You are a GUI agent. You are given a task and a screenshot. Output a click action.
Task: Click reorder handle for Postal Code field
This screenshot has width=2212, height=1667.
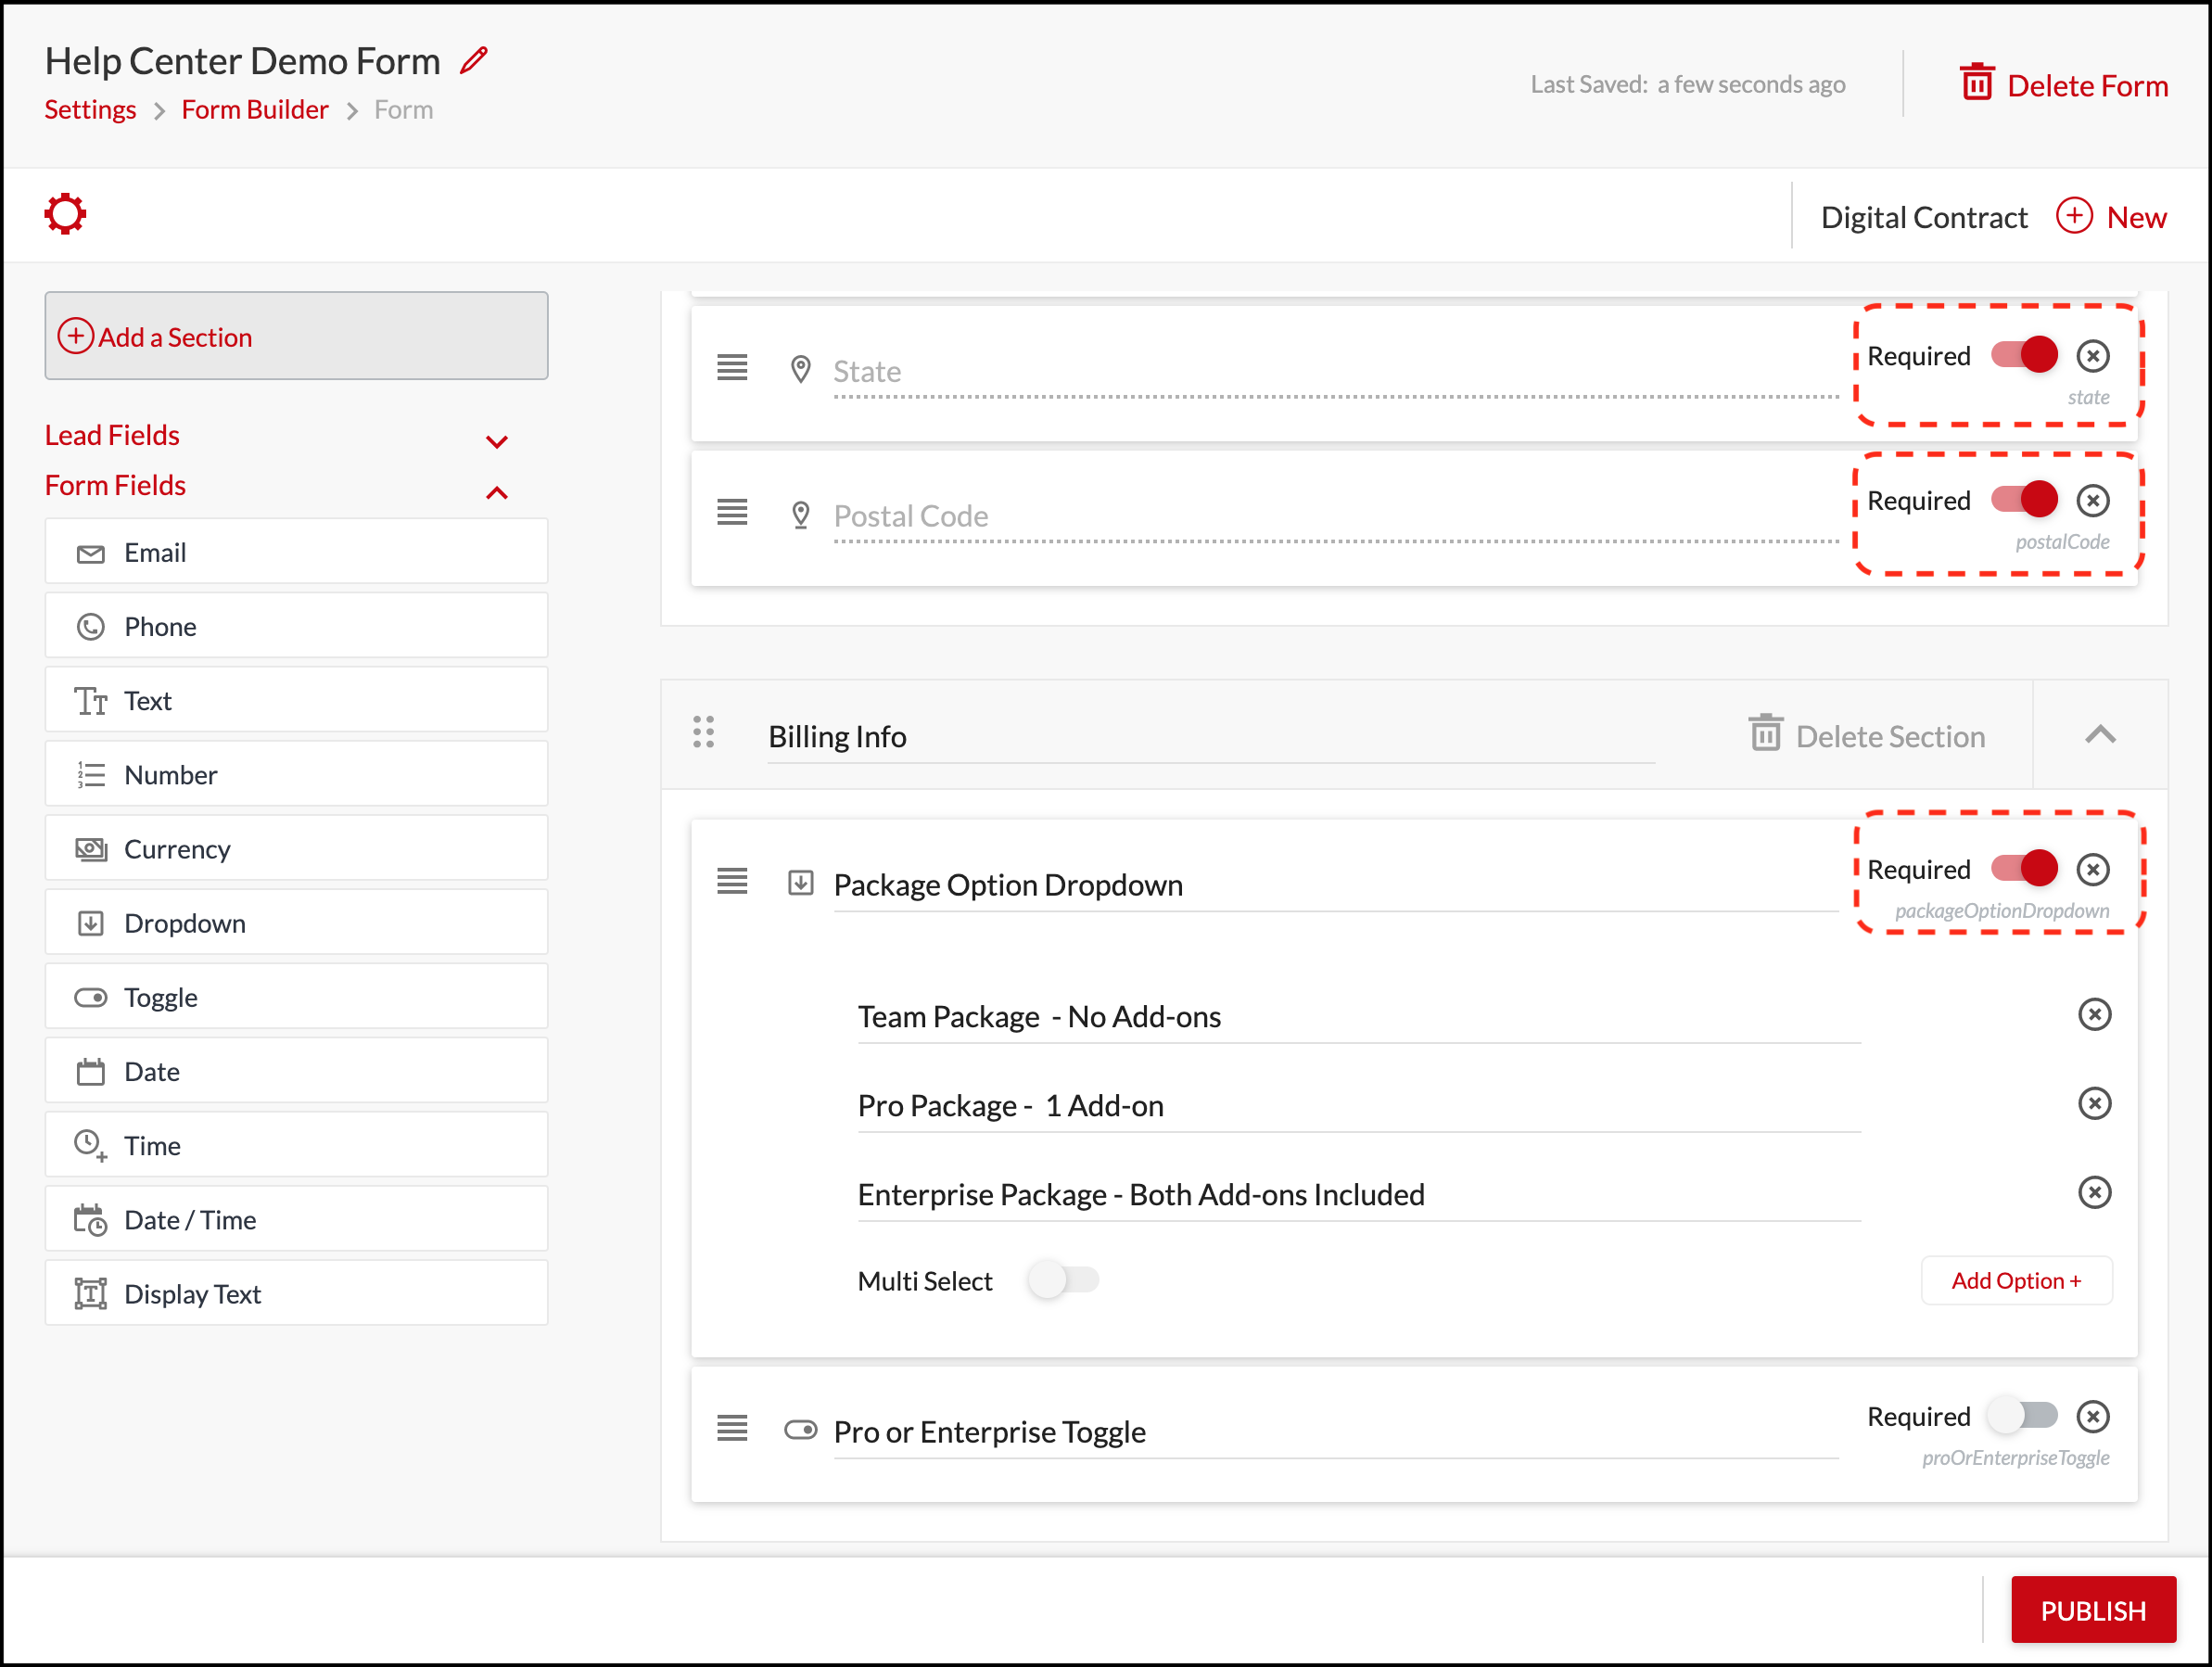pos(732,513)
